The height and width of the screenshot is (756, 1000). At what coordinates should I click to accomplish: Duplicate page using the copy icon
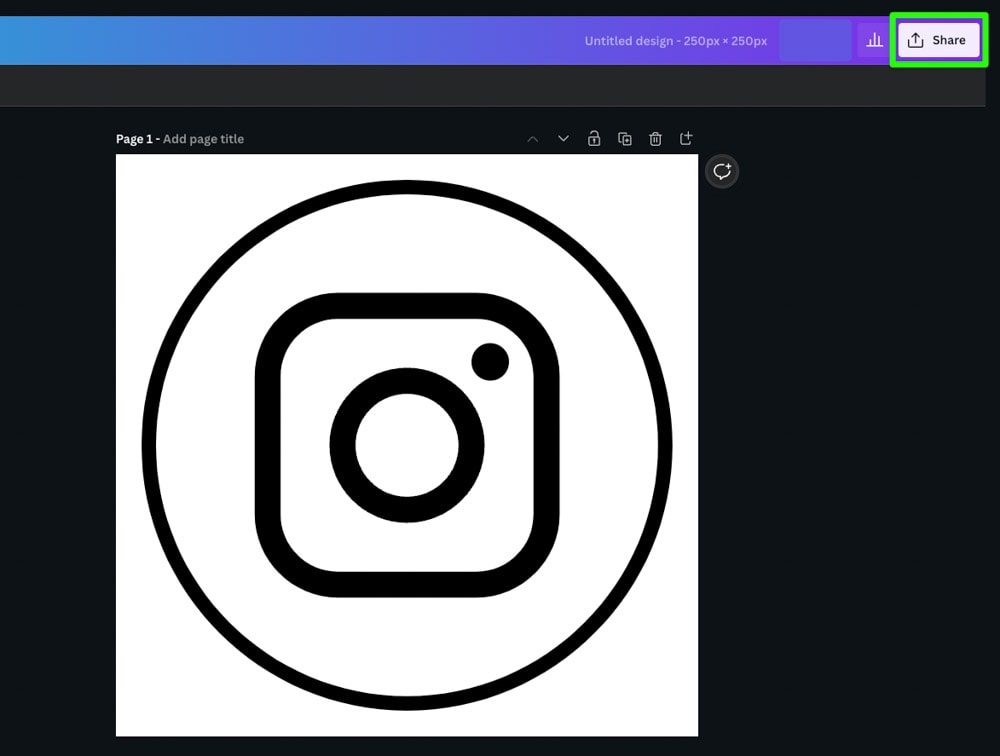coord(625,138)
